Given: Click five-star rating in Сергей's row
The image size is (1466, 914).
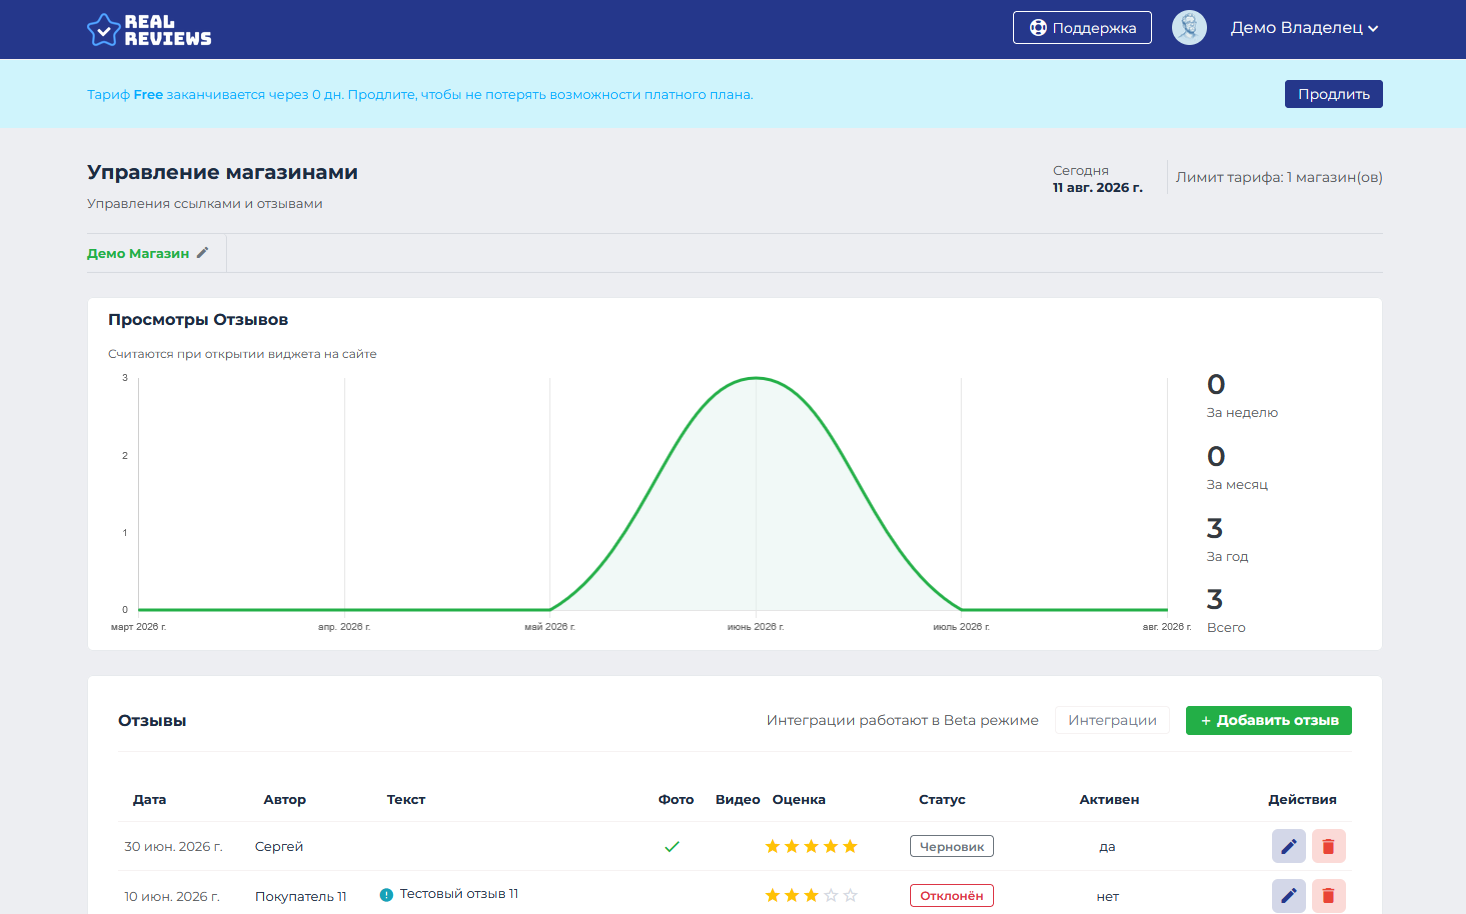Looking at the screenshot, I should click(811, 846).
